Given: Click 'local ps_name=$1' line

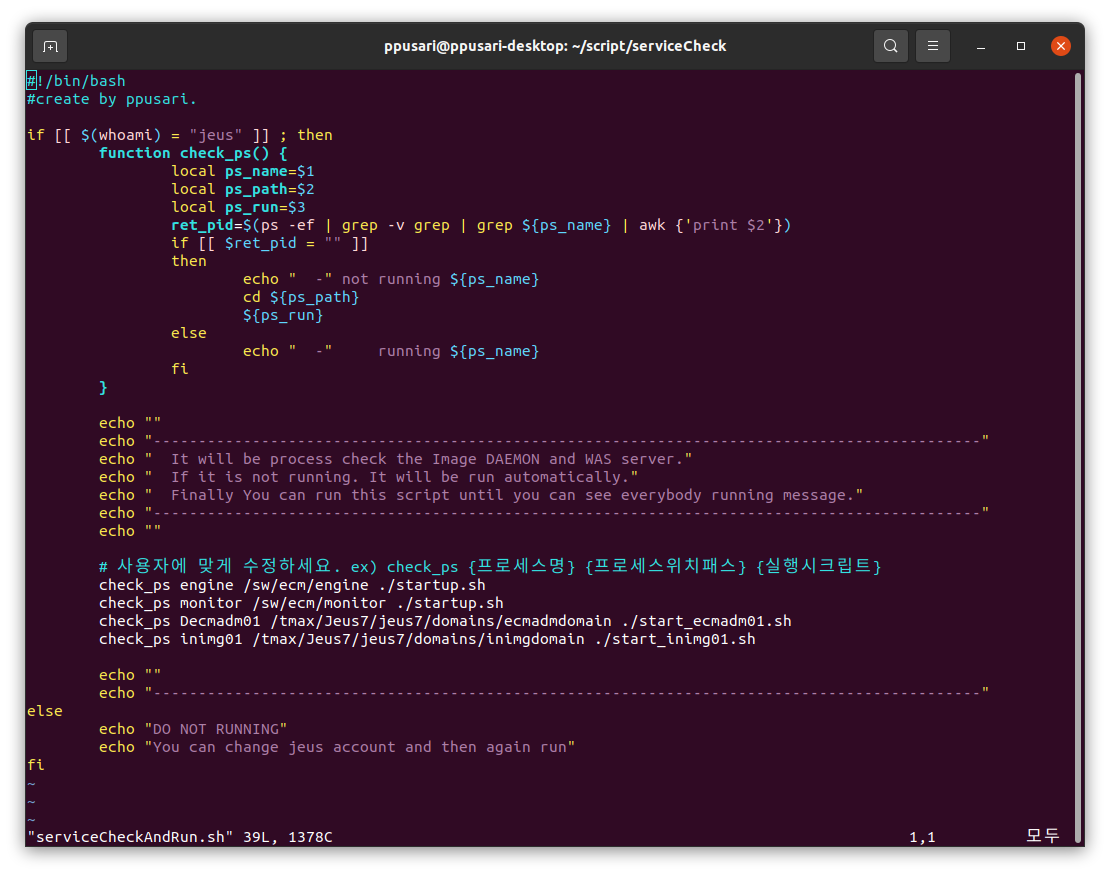Looking at the screenshot, I should (x=243, y=171).
